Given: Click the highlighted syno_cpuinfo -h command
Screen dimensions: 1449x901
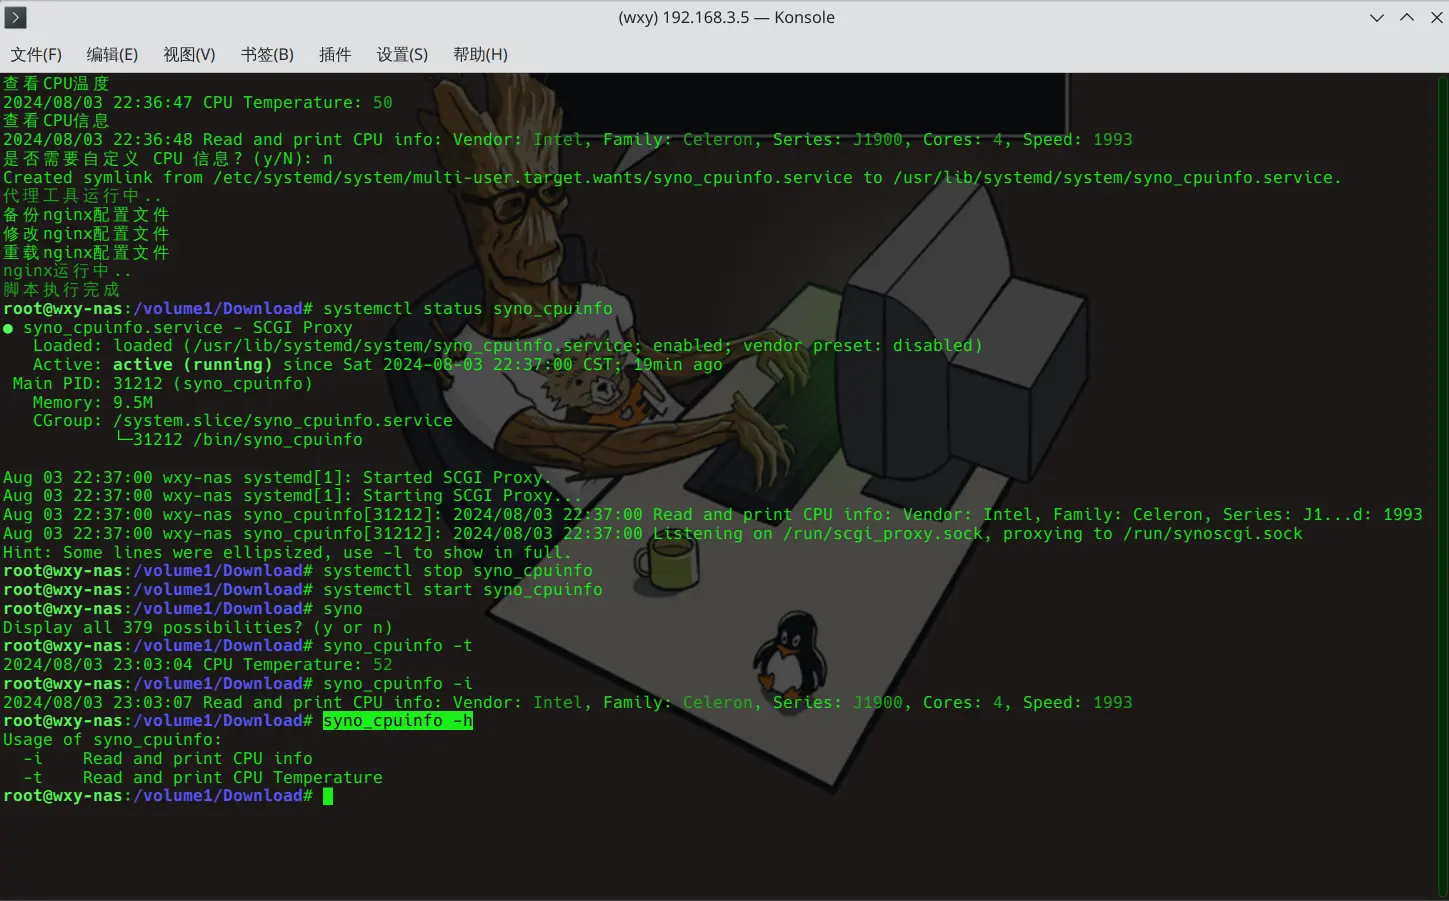Looking at the screenshot, I should tap(397, 721).
